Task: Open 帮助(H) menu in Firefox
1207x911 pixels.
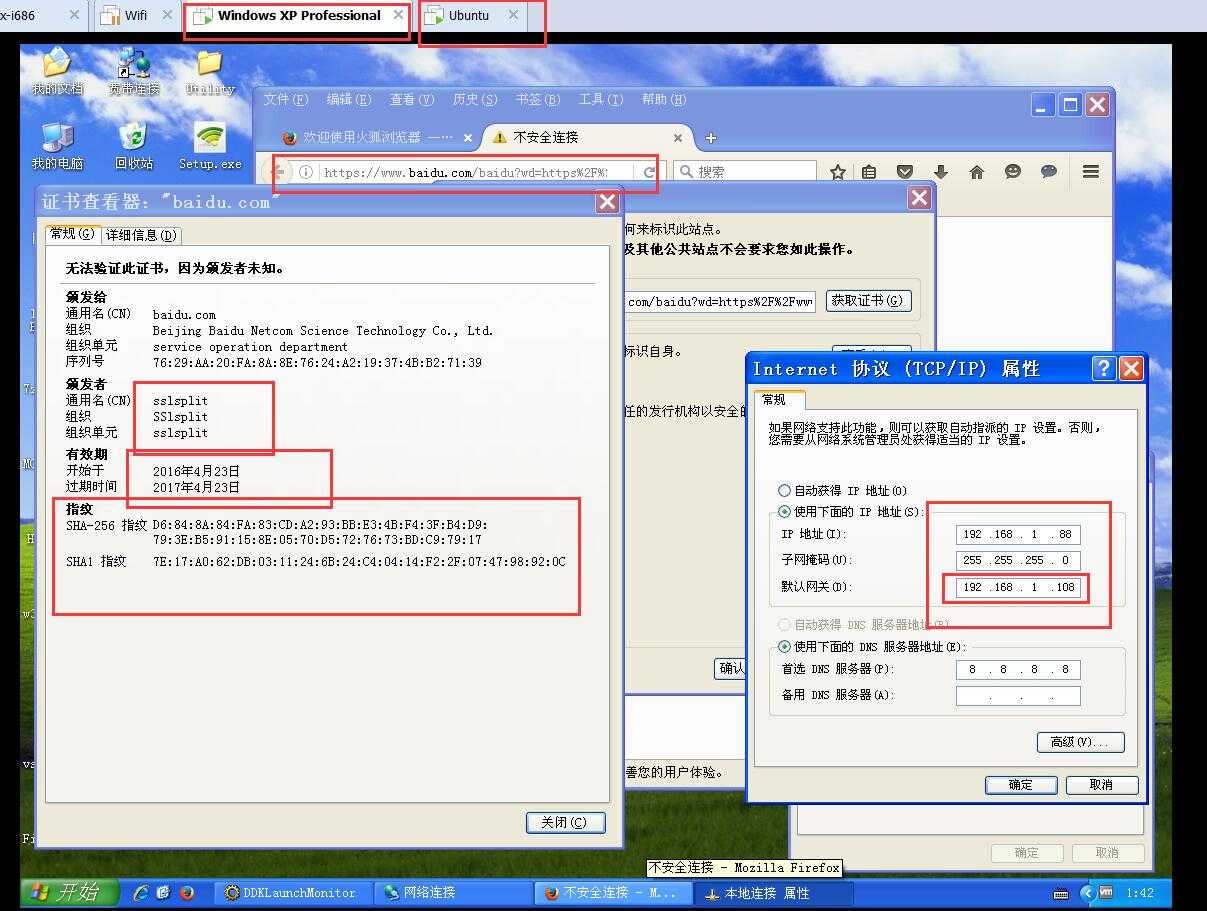Action: 664,100
